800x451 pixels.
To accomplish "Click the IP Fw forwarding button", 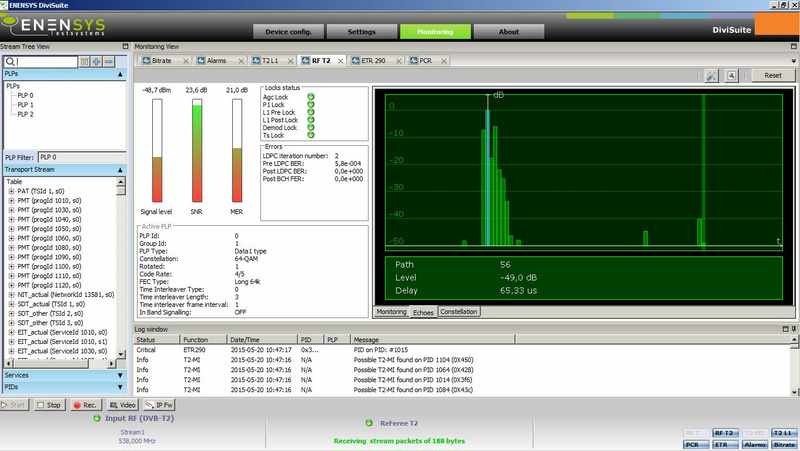I will (x=161, y=405).
